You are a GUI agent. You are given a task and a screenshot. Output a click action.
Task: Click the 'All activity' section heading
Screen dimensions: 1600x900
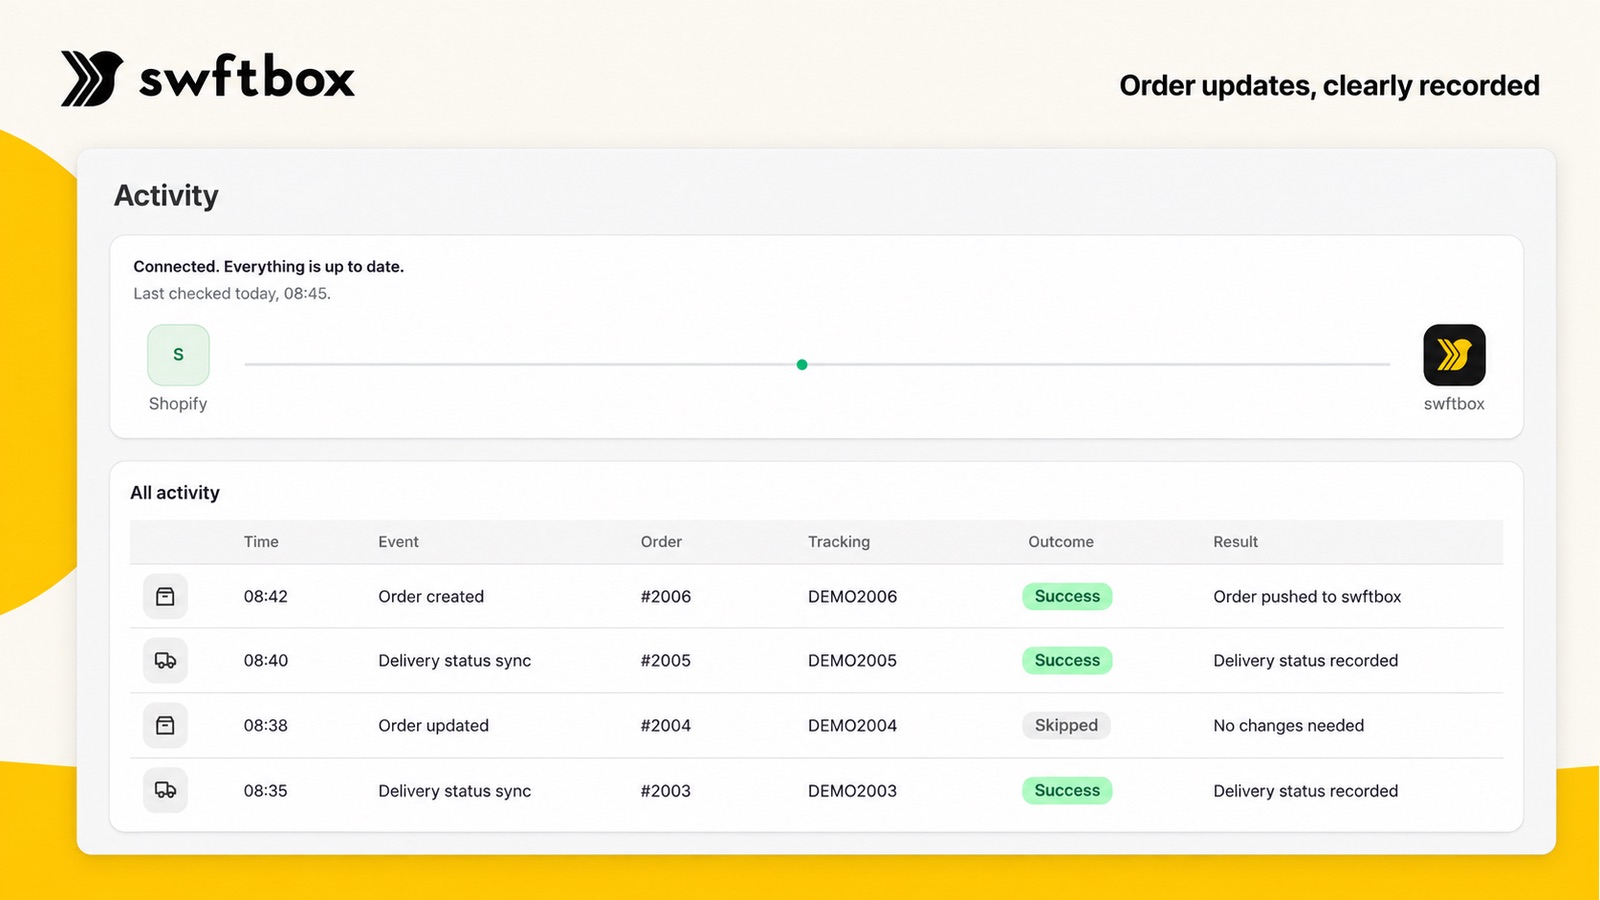175,493
